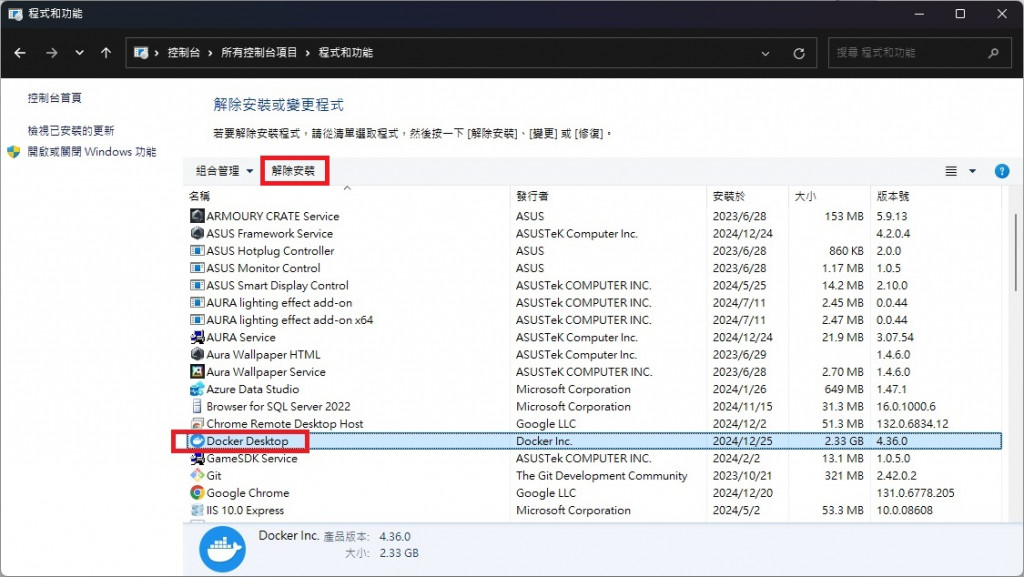
Task: Click the view layout icon
Action: click(951, 171)
